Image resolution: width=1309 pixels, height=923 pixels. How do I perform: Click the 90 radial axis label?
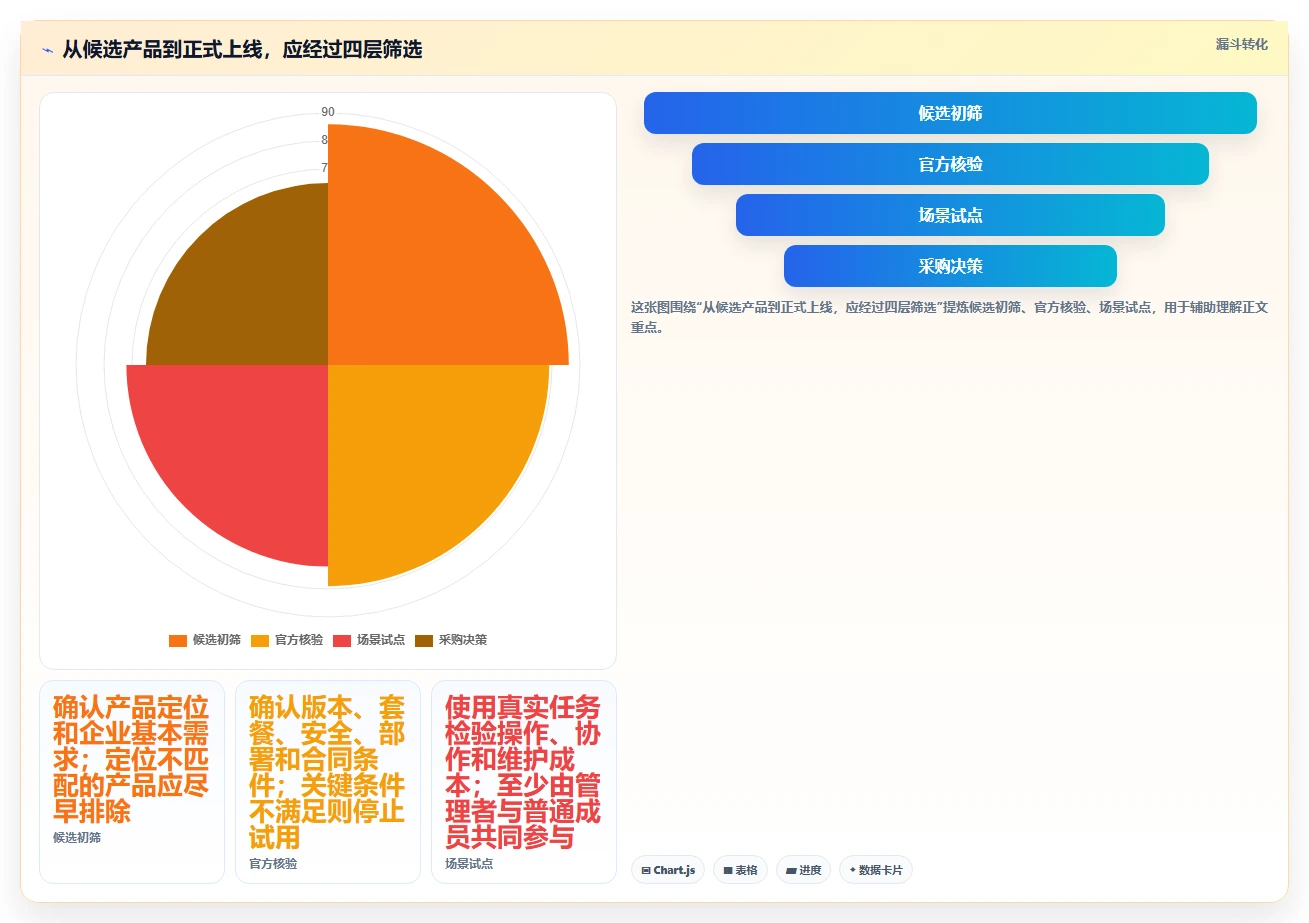(328, 112)
